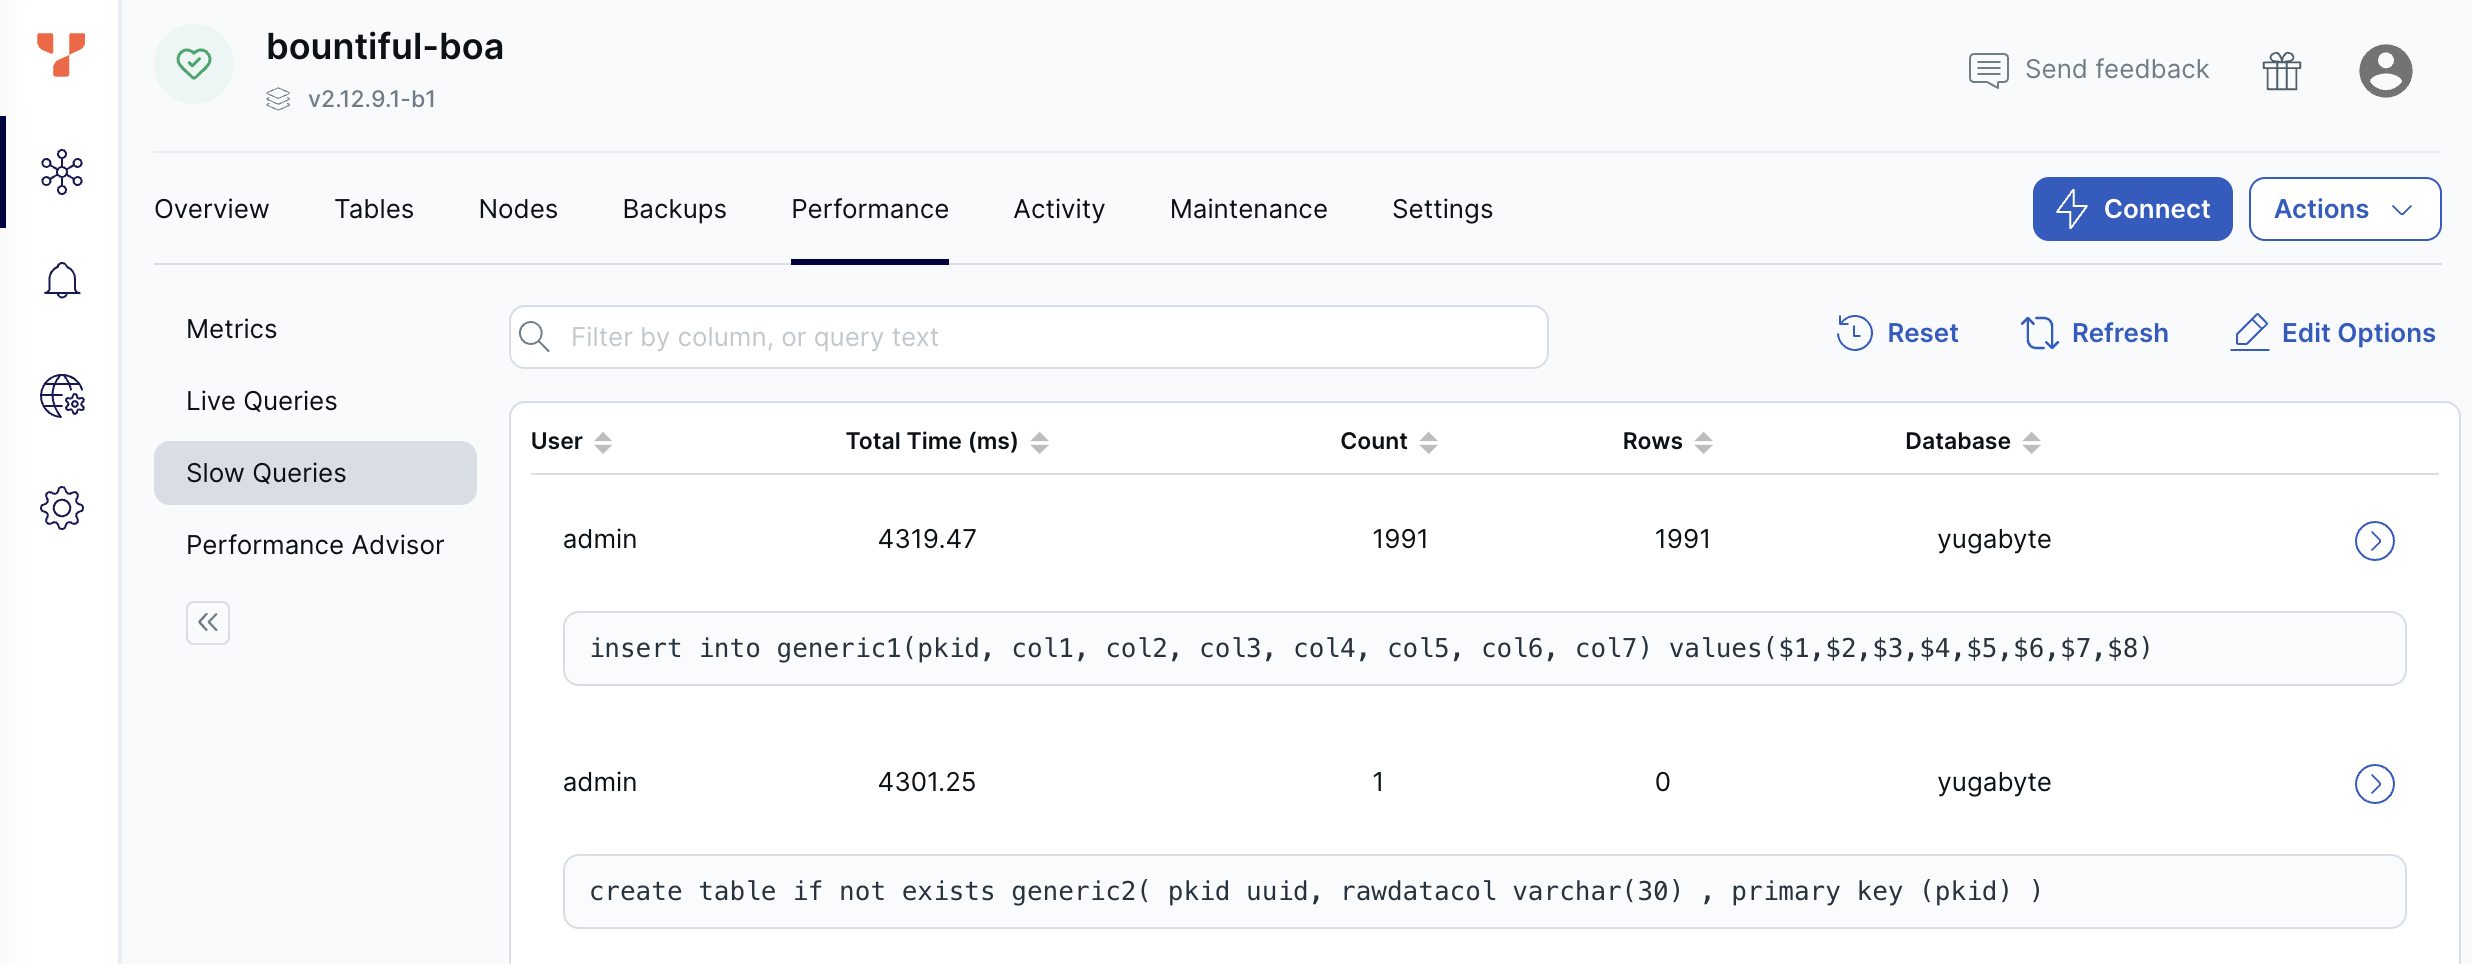Click the gift box icon
Viewport: 2472px width, 964px height.
click(x=2281, y=71)
